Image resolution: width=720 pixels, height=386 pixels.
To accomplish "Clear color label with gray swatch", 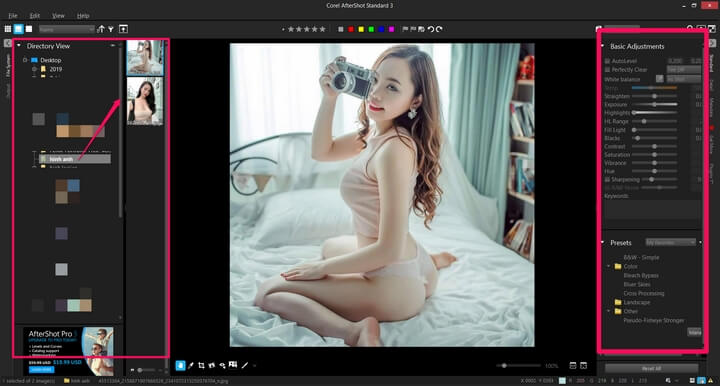I will 341,29.
